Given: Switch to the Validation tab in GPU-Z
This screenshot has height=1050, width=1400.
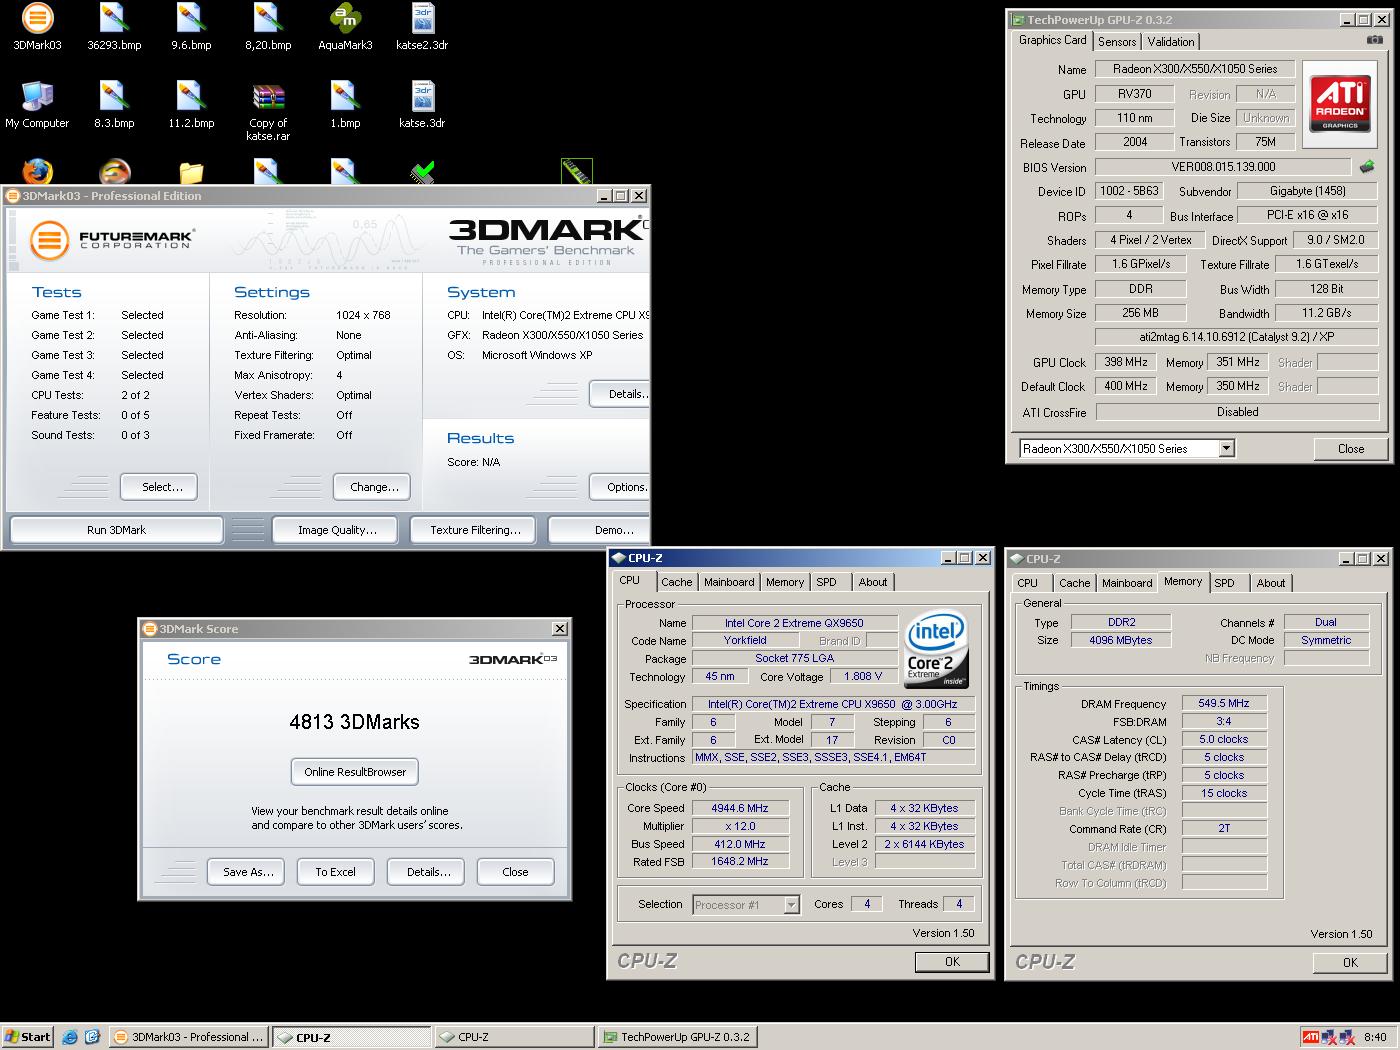Looking at the screenshot, I should click(1170, 42).
